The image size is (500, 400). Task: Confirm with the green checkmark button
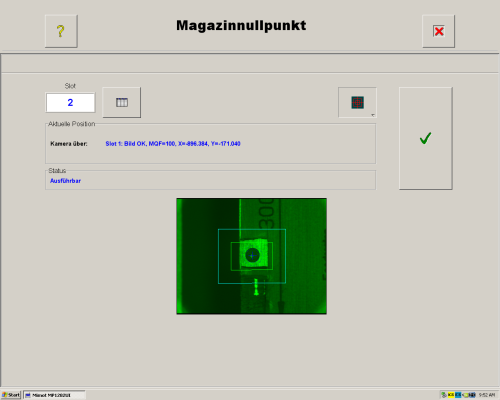[425, 138]
